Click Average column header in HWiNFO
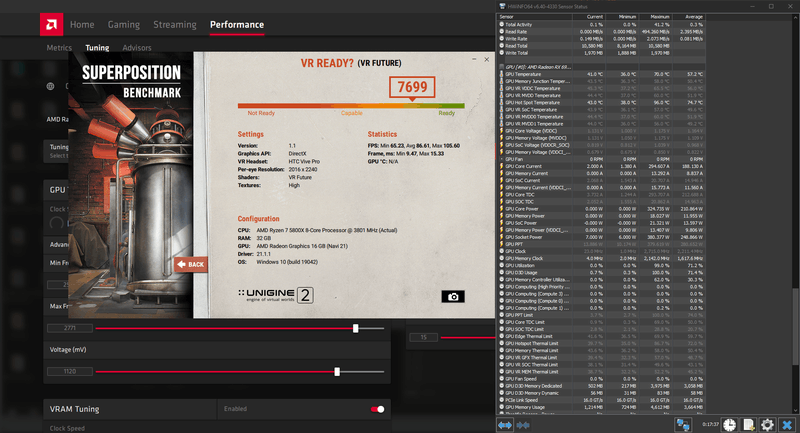Image resolution: width=800 pixels, height=433 pixels. tap(688, 17)
